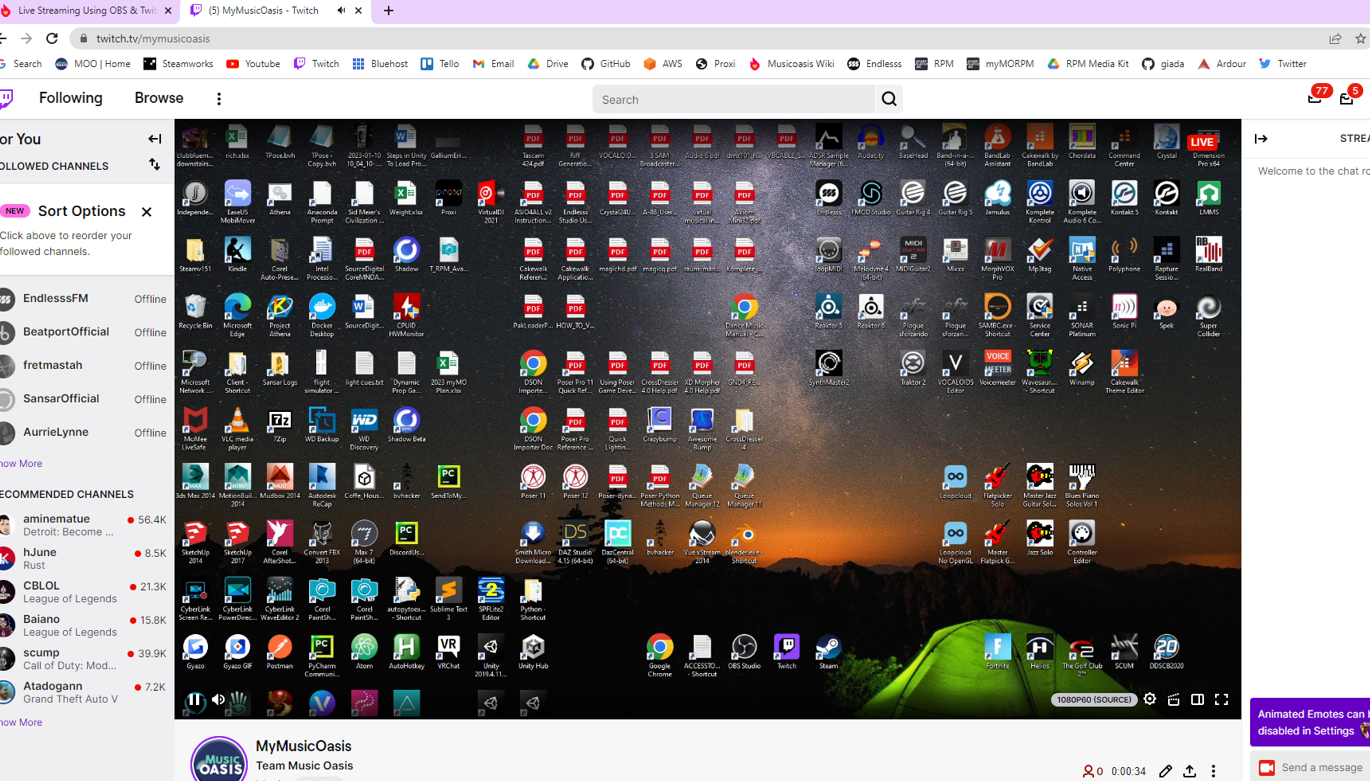
Task: Enter fullscreen on the video player
Action: [x=1221, y=700]
